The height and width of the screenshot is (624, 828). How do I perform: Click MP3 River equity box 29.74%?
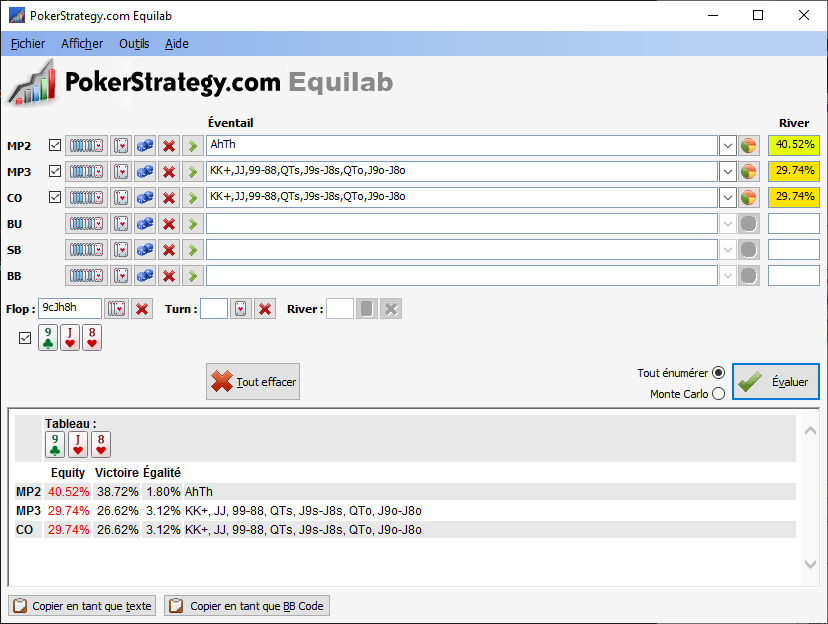(794, 171)
